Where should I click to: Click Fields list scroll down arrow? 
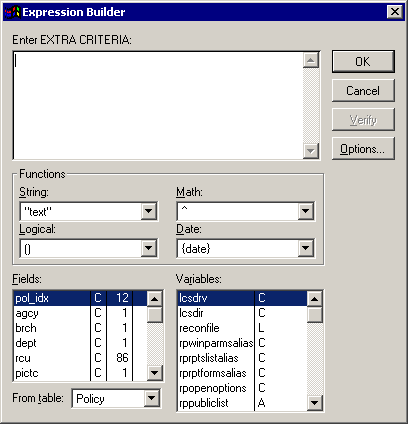click(155, 373)
